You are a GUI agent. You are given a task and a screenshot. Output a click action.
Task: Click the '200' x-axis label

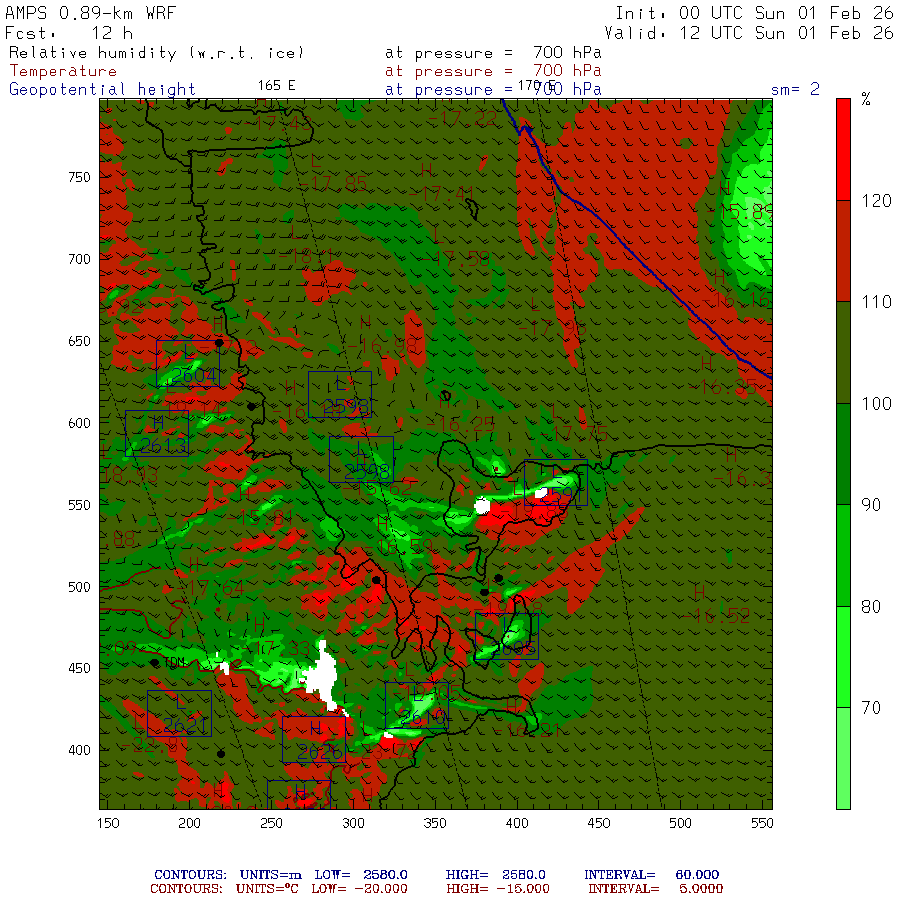pyautogui.click(x=189, y=823)
